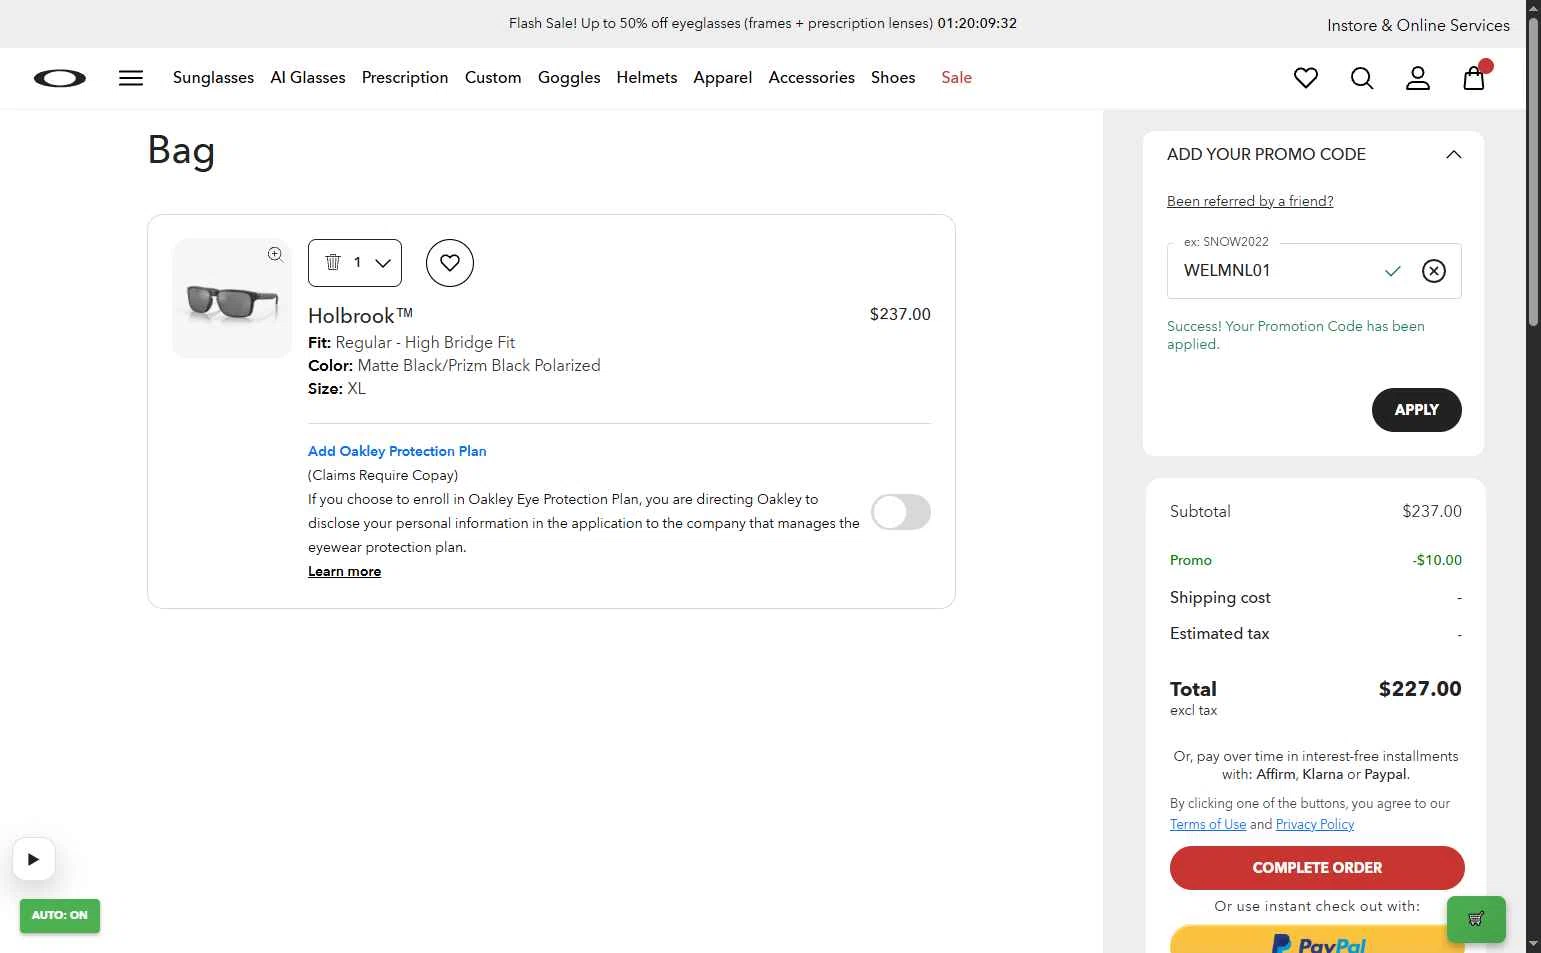This screenshot has height=953, width=1541.
Task: Click the Holbrook product name
Action: 360,316
